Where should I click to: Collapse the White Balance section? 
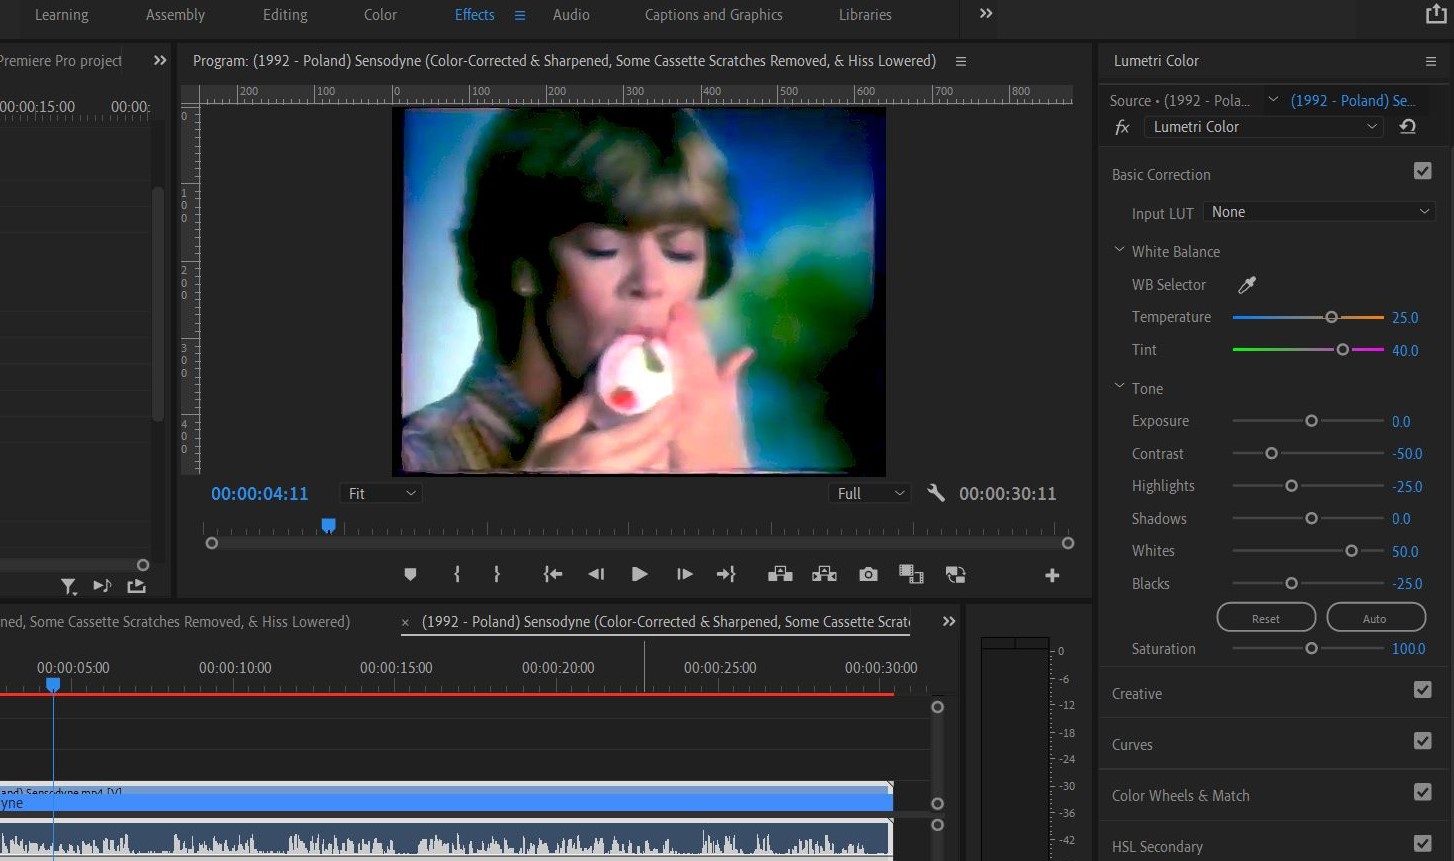click(1120, 251)
